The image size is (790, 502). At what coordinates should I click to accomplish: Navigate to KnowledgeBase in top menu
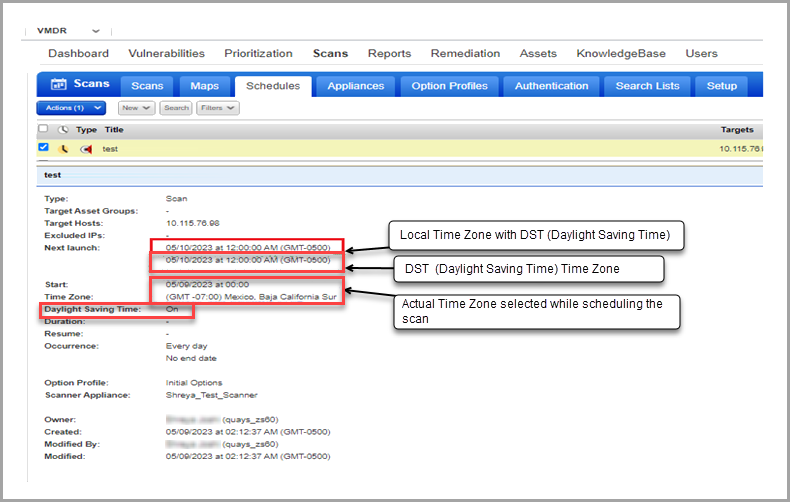point(620,53)
